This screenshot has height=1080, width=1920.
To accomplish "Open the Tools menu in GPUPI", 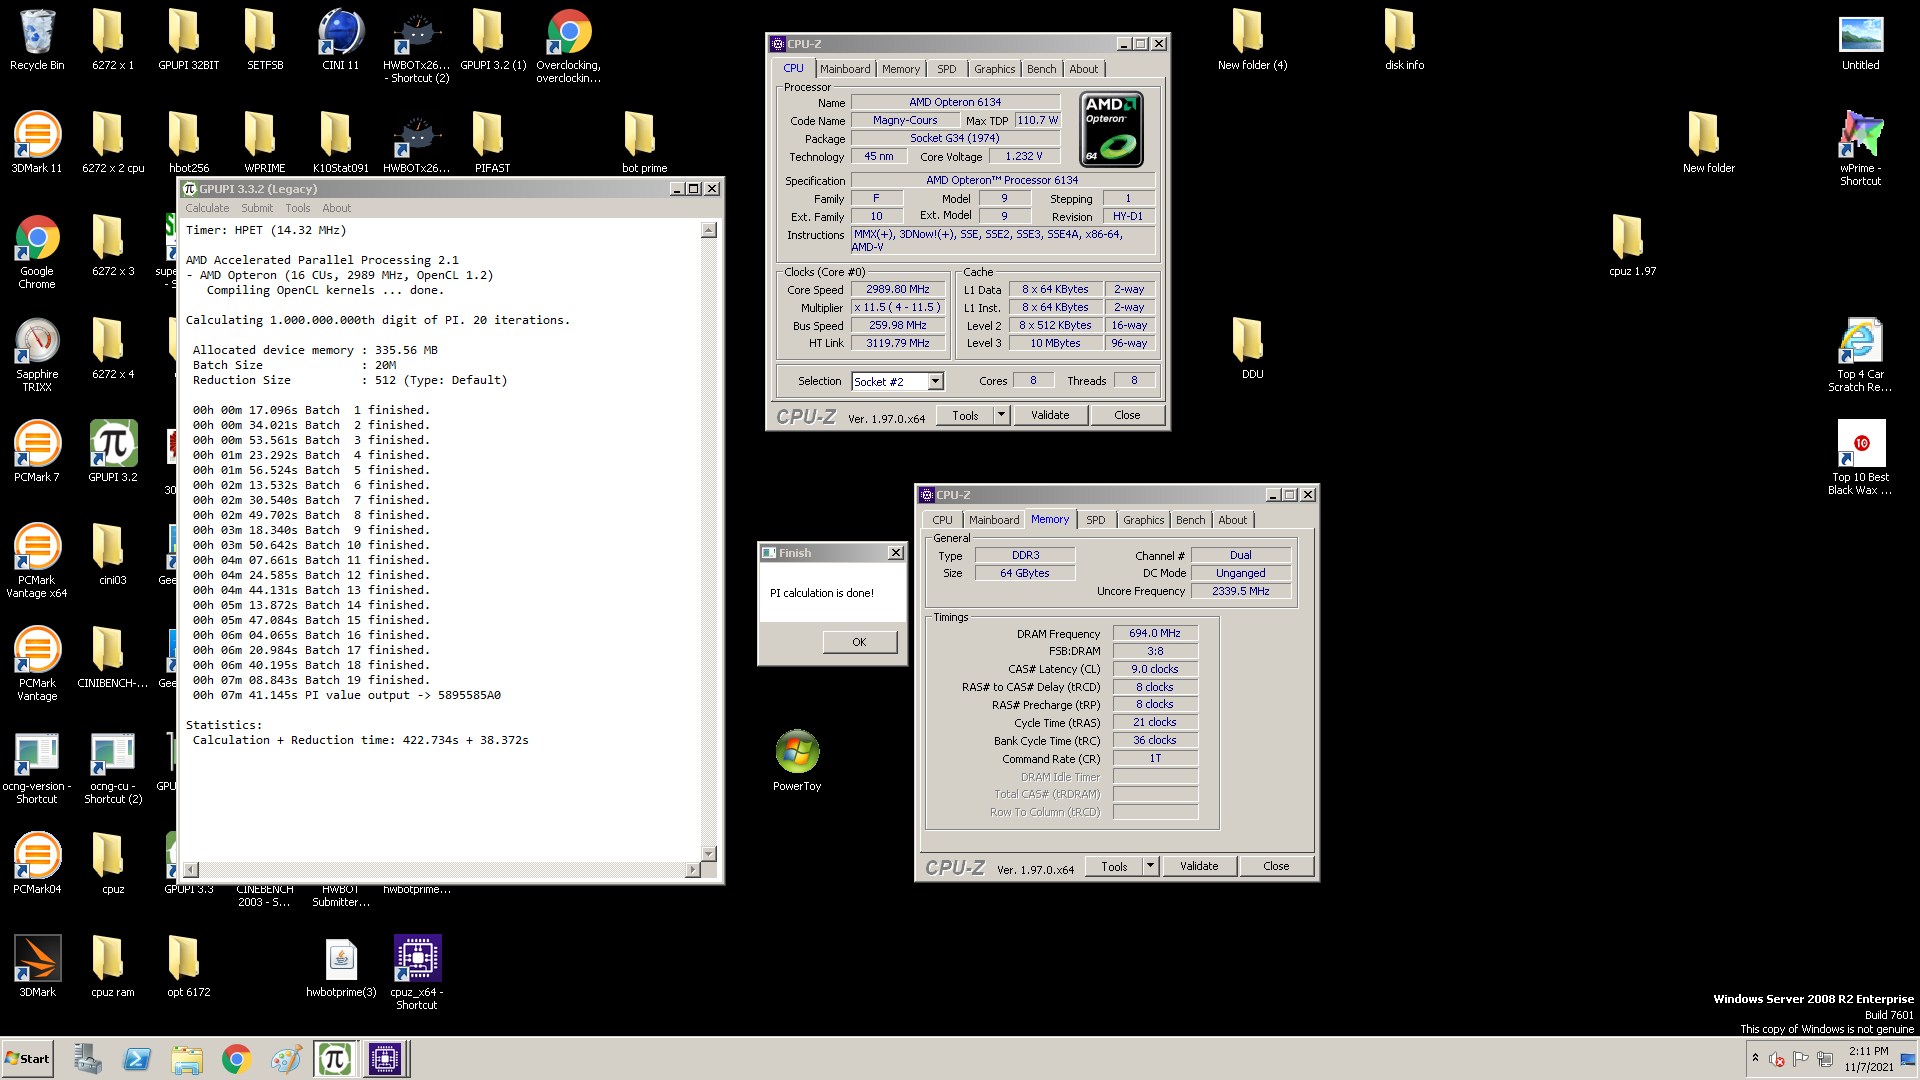I will [298, 208].
